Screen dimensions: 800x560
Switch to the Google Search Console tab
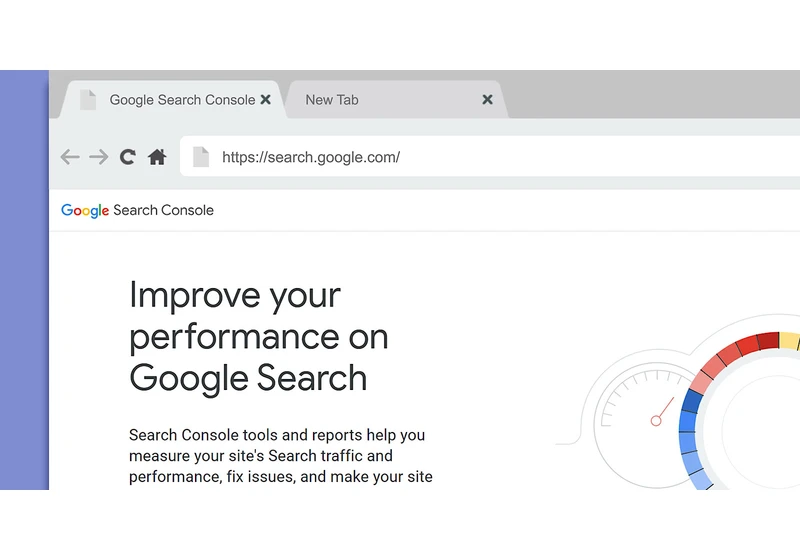173,99
